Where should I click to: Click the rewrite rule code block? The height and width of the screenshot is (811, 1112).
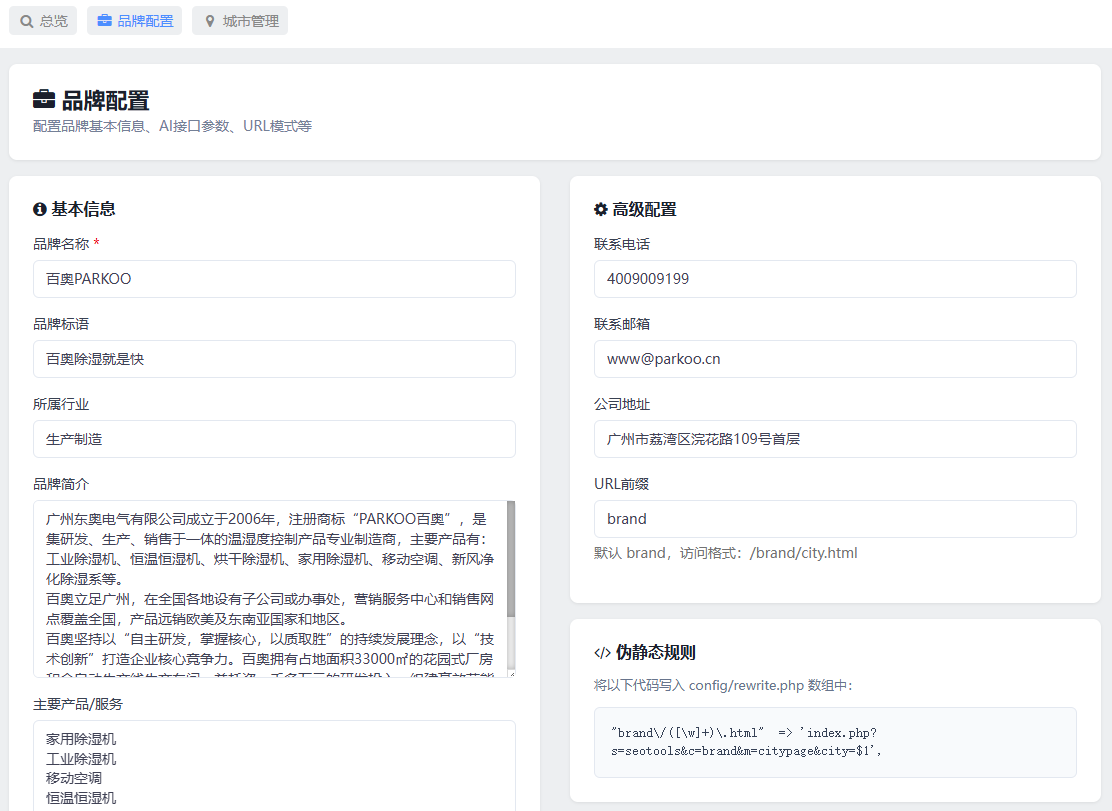point(835,742)
